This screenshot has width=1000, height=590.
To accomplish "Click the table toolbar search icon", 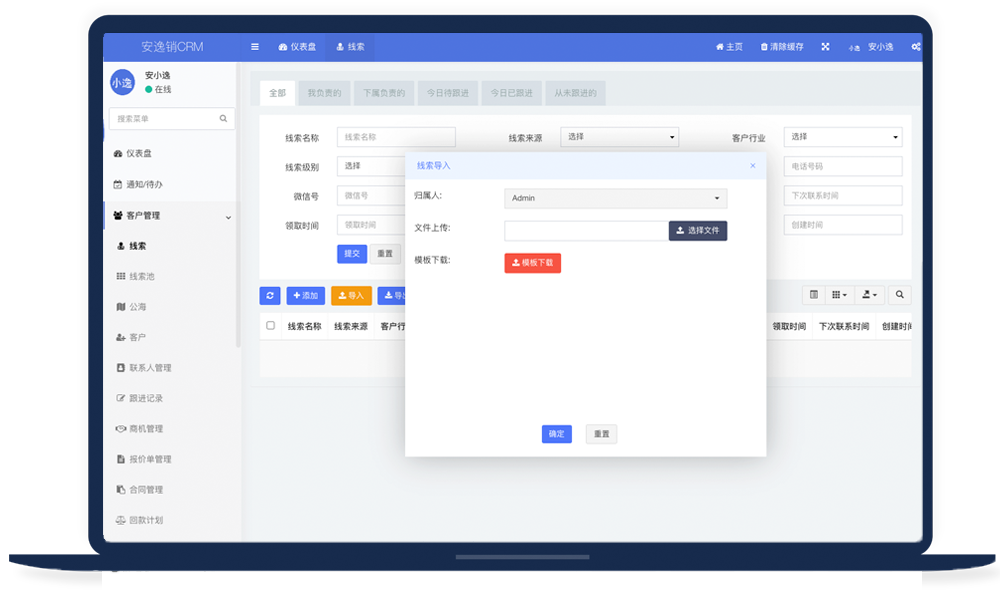I will [899, 295].
